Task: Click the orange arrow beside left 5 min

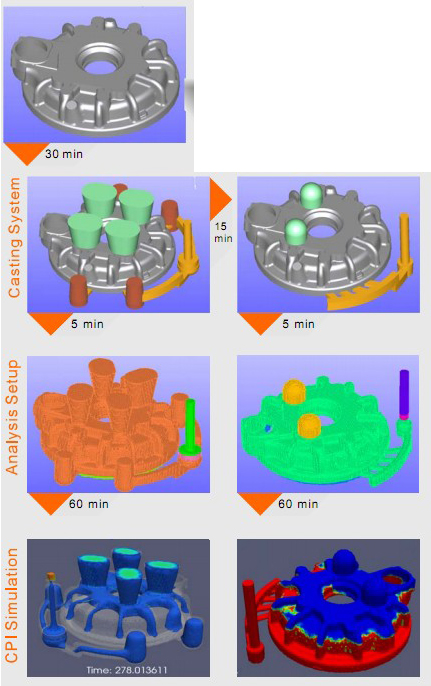Action: (50, 322)
